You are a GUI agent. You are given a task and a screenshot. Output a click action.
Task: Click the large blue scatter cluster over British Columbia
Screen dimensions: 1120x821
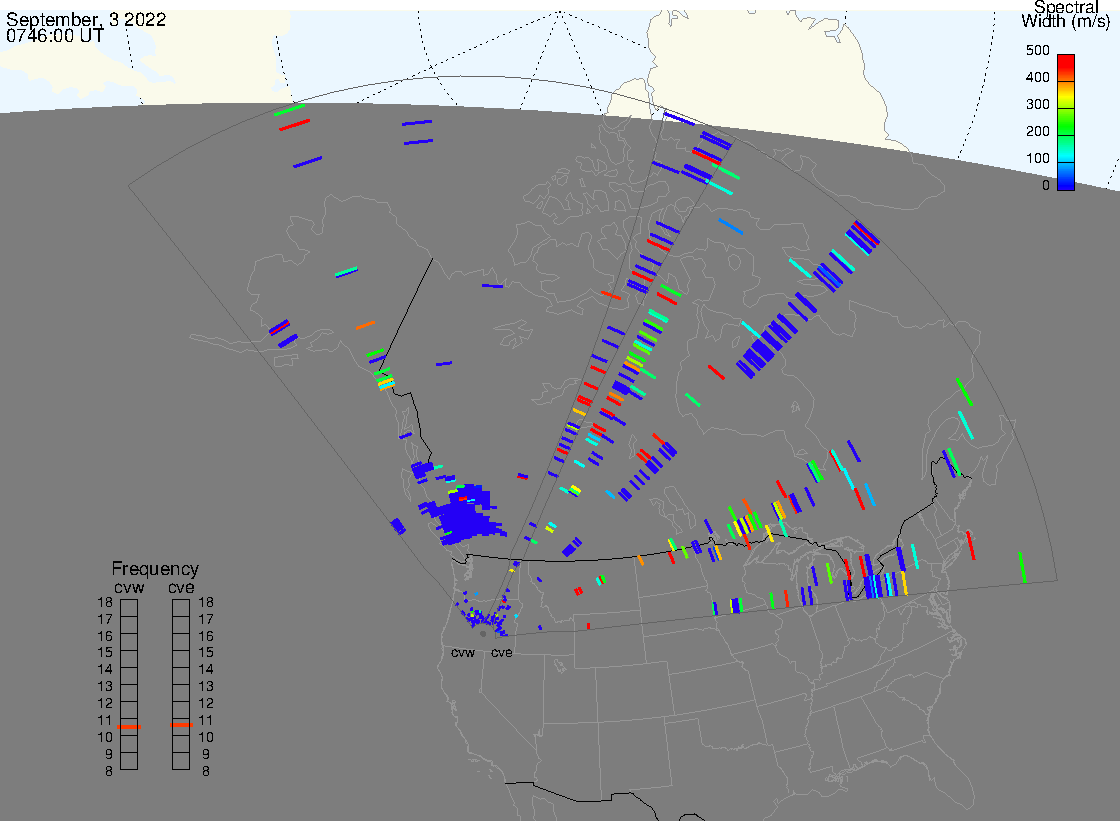point(463,517)
